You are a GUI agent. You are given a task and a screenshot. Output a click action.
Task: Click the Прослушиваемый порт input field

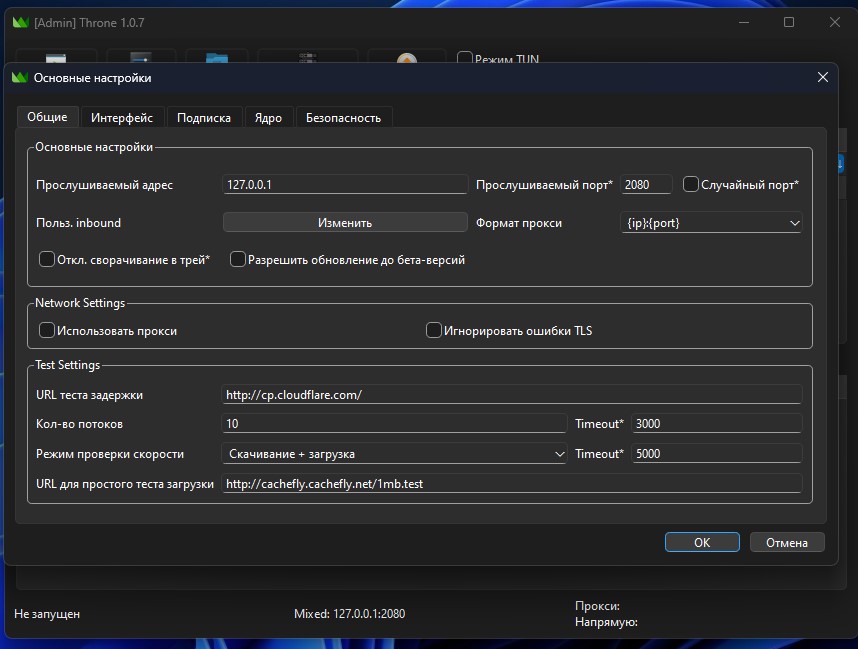coord(646,184)
